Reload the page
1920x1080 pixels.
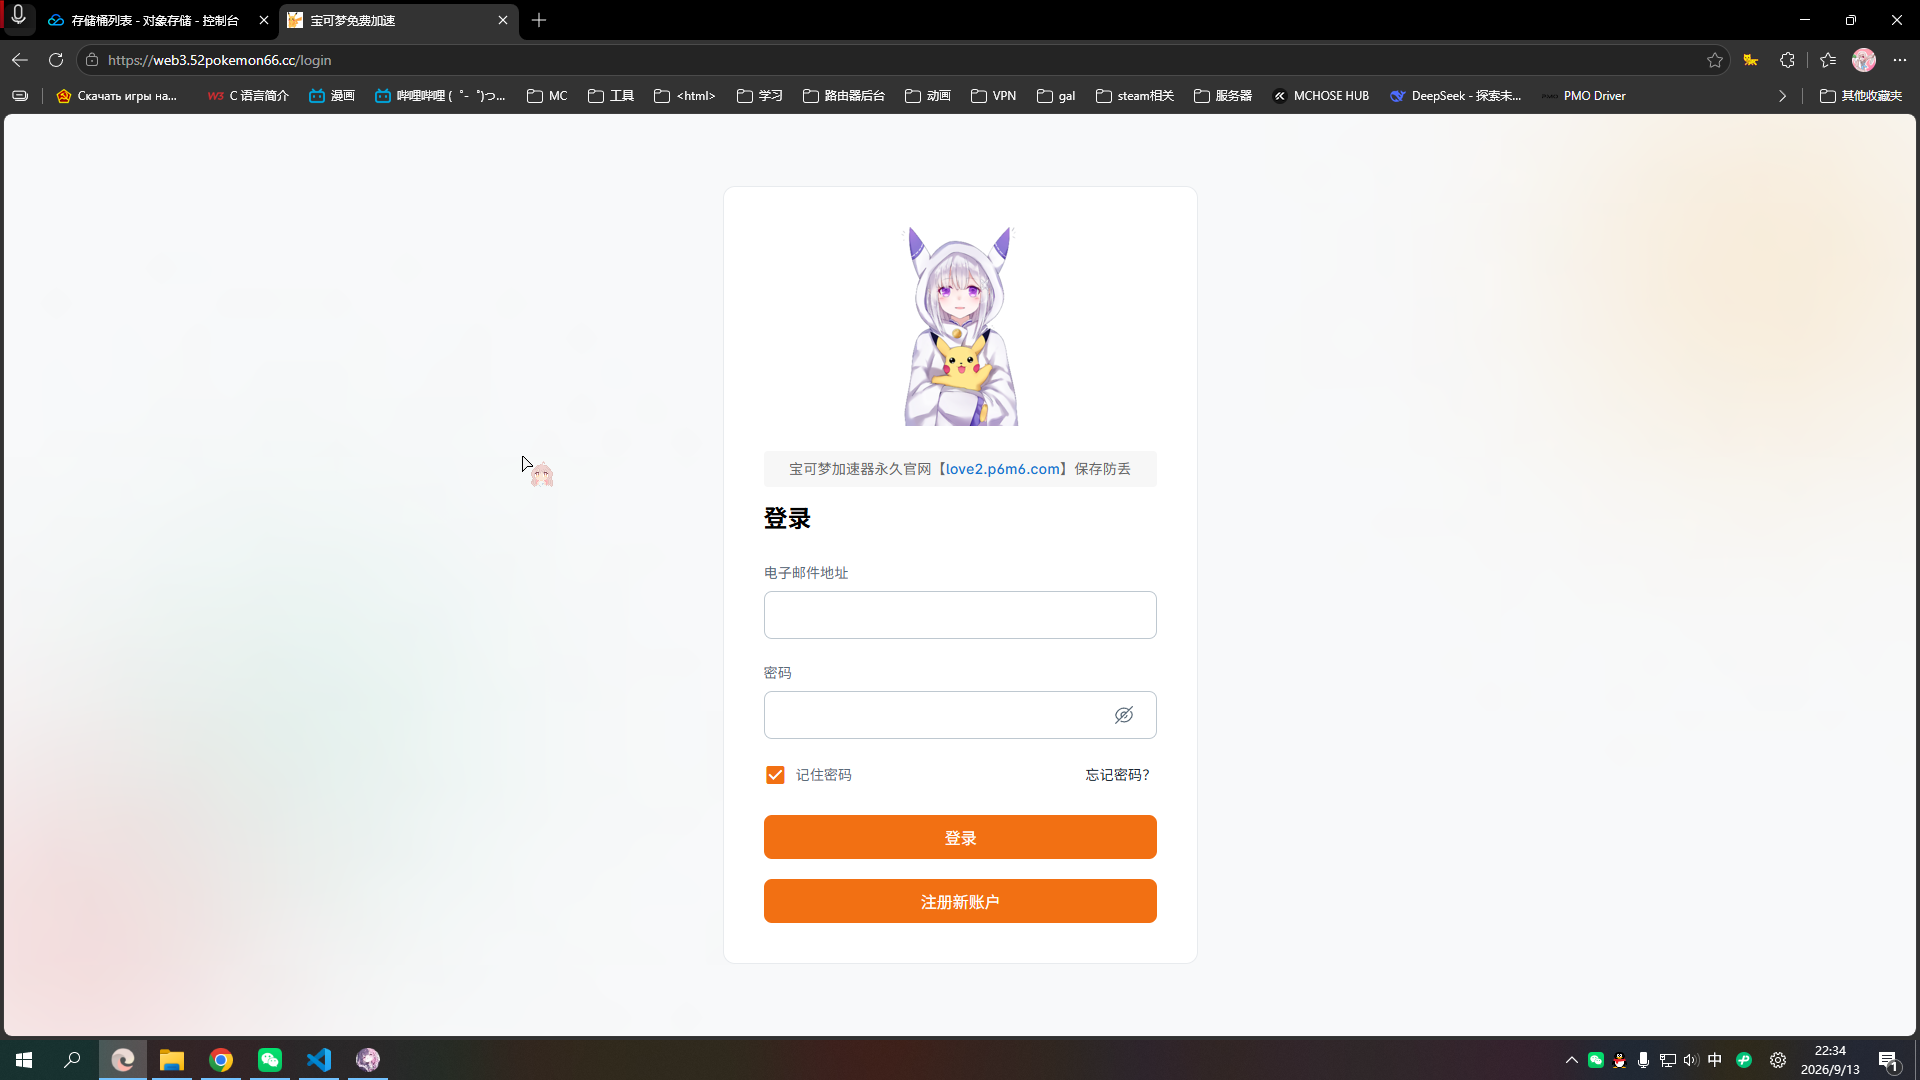tap(56, 60)
